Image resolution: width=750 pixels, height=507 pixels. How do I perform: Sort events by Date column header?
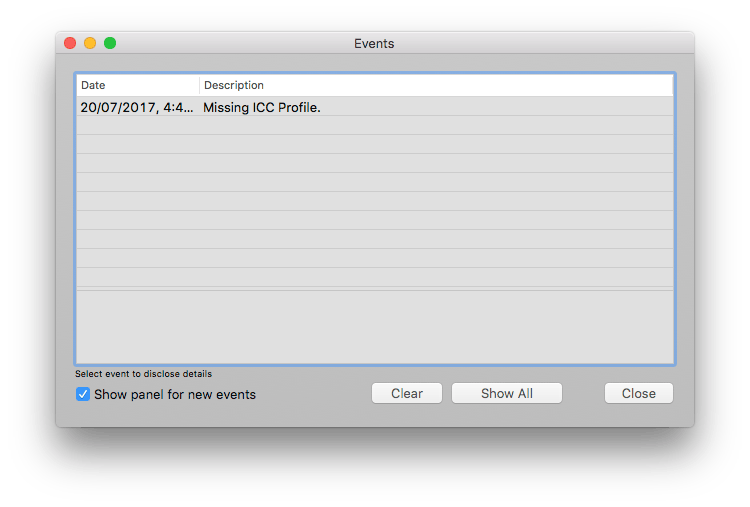[138, 85]
